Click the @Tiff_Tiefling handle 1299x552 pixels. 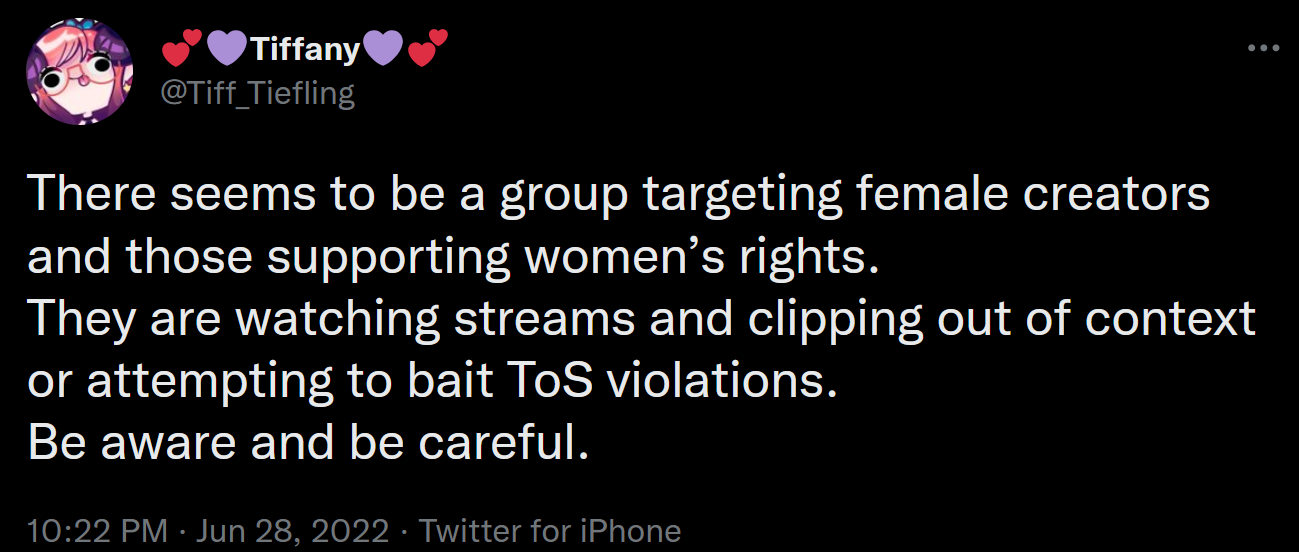[x=257, y=93]
